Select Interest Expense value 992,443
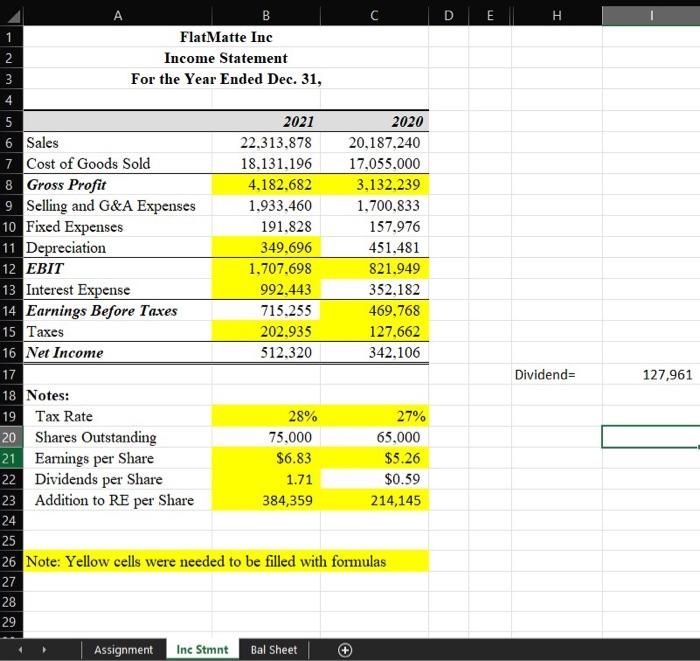The image size is (700, 661). (x=266, y=290)
